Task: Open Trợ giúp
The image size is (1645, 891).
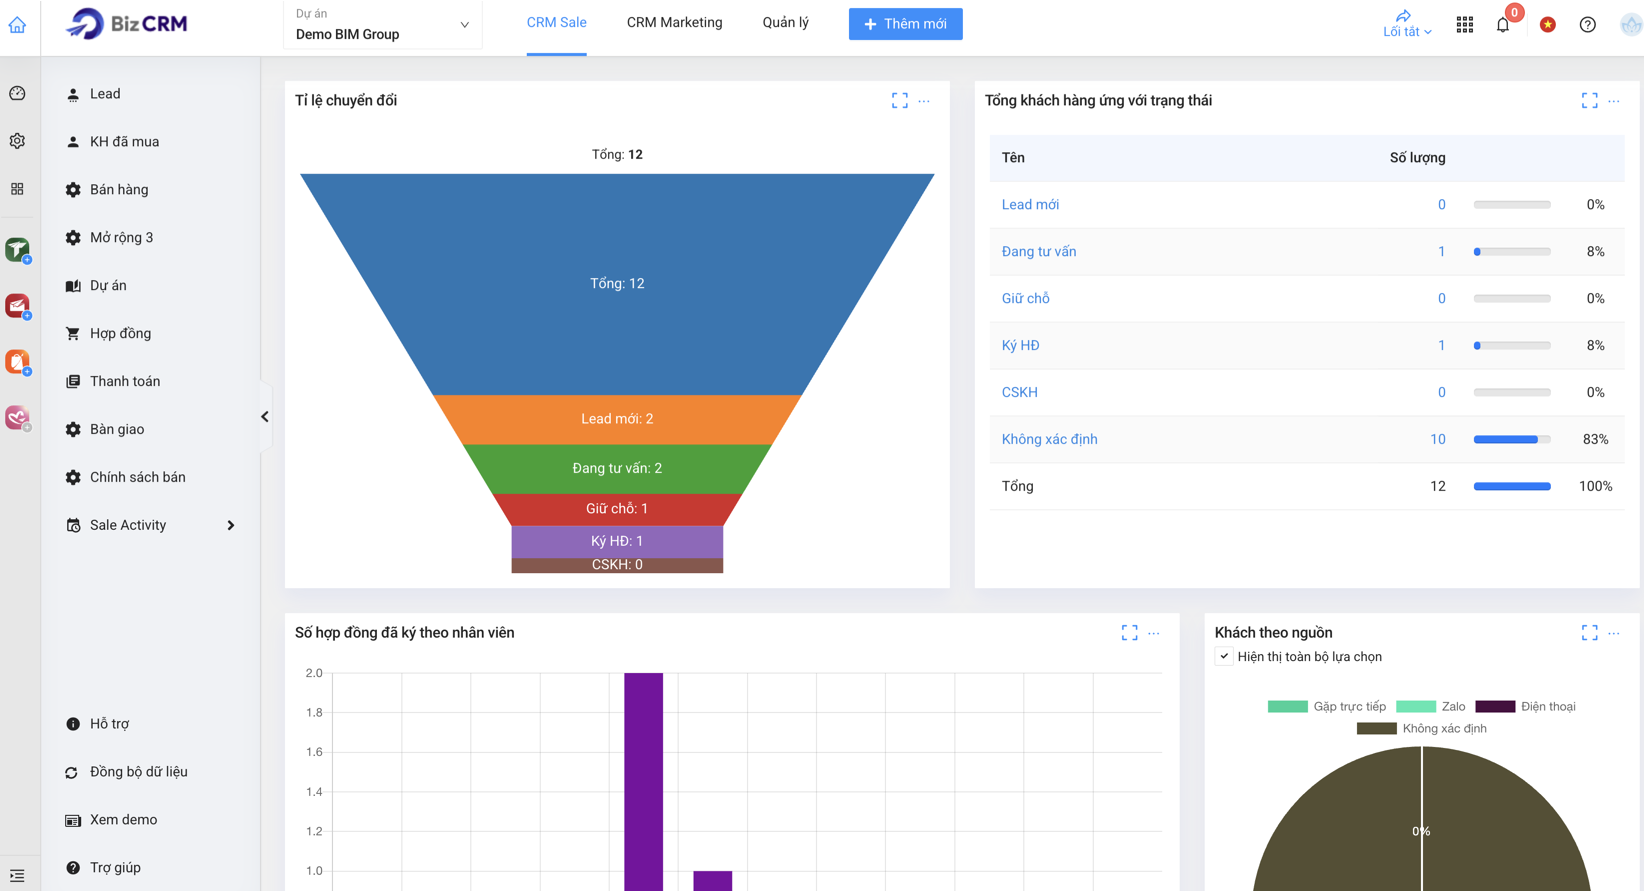Action: coord(115,868)
